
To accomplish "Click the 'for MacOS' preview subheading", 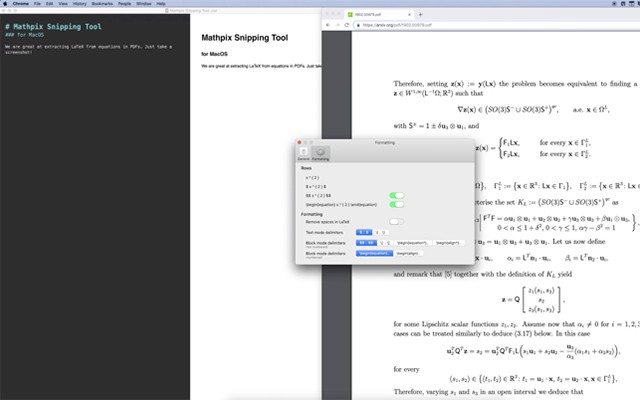I will pos(214,54).
